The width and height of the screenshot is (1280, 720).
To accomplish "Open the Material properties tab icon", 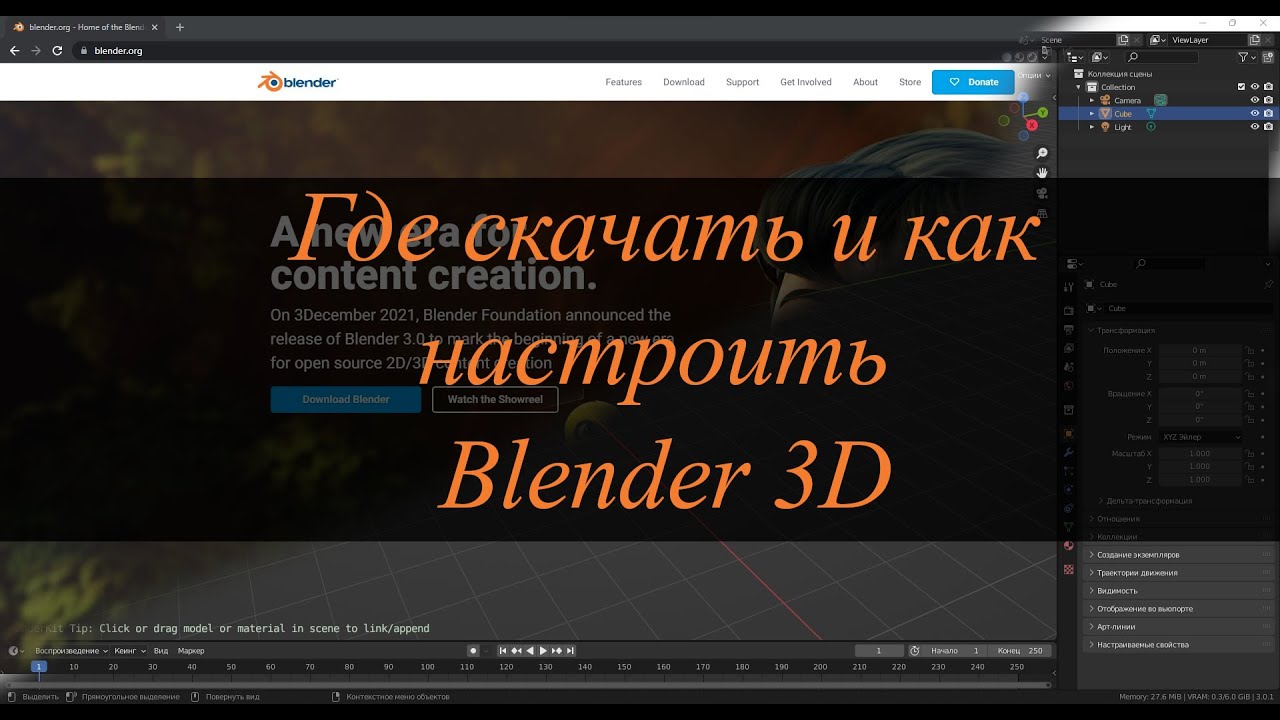I will coord(1068,546).
